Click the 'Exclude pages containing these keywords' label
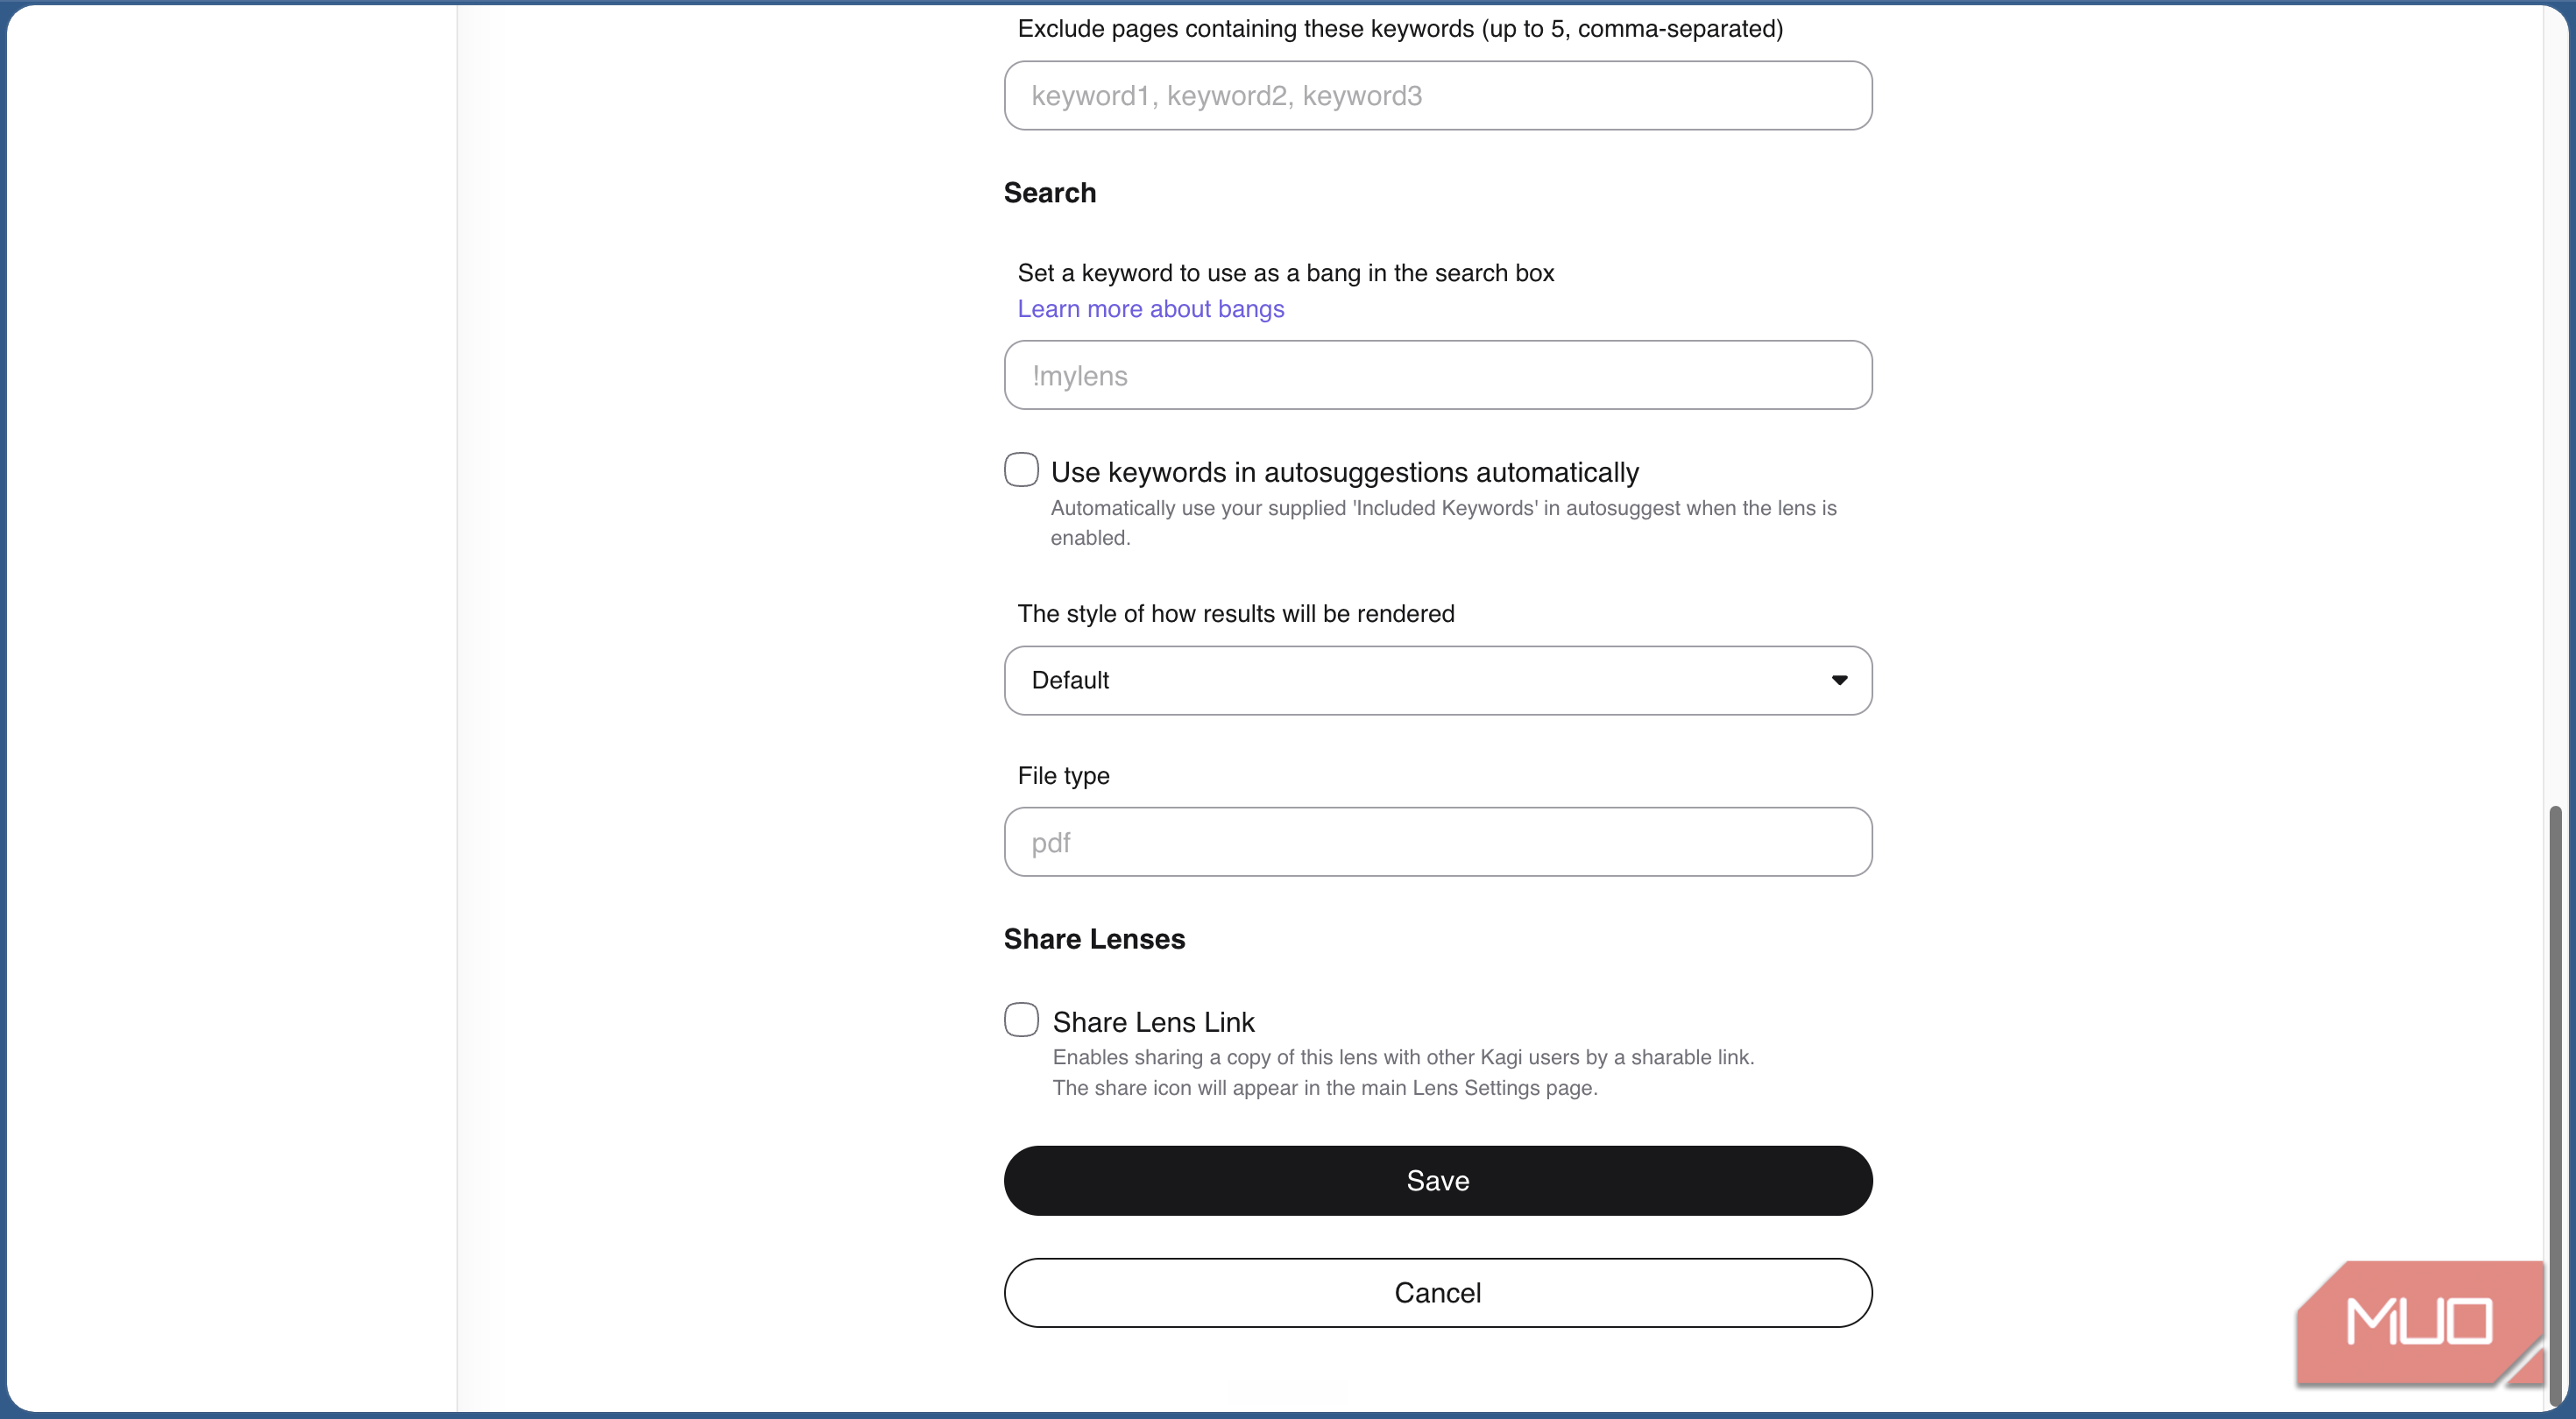The width and height of the screenshot is (2576, 1419). [1400, 29]
